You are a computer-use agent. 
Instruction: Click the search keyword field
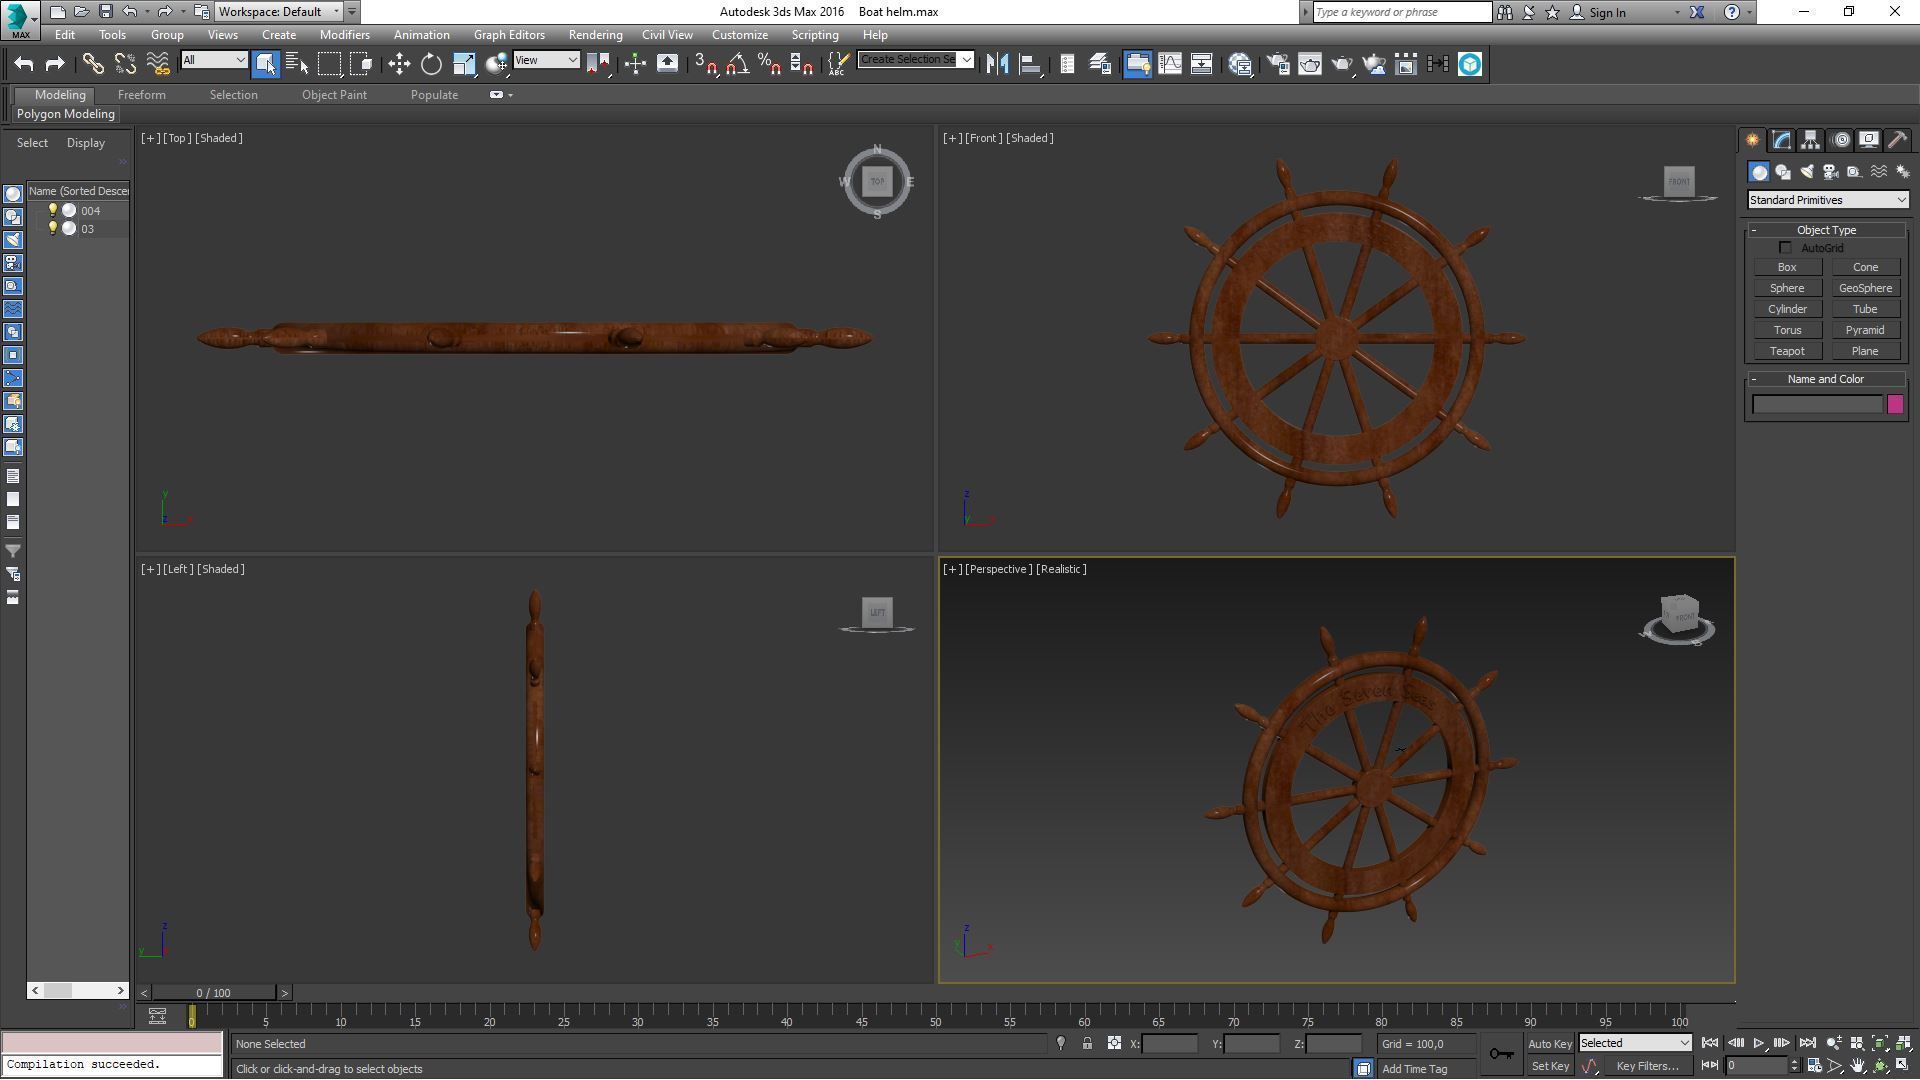pos(1402,12)
